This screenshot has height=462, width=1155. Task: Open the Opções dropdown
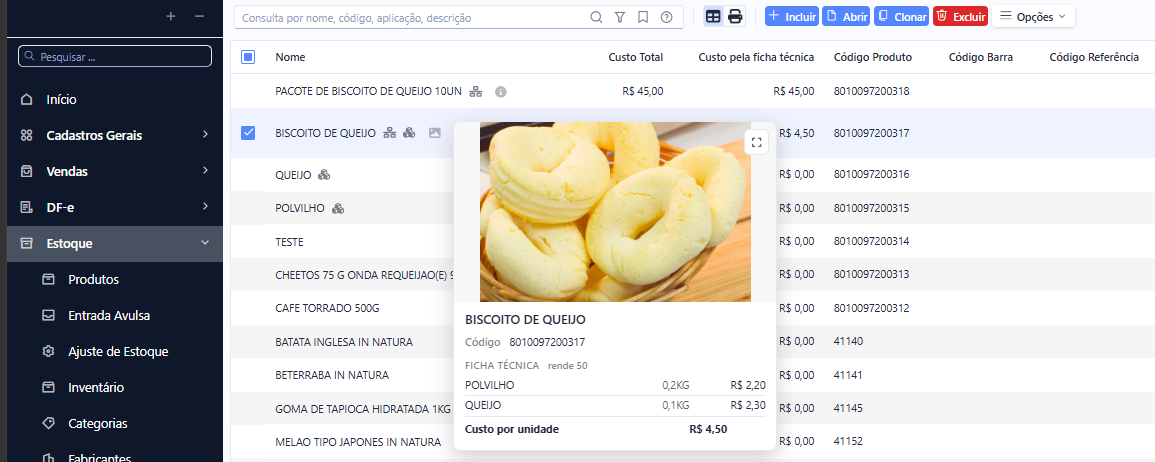(x=1033, y=16)
